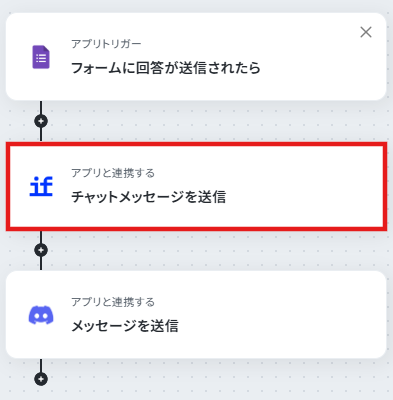Close the flow with the X icon
This screenshot has height=400, width=393.
pos(366,32)
